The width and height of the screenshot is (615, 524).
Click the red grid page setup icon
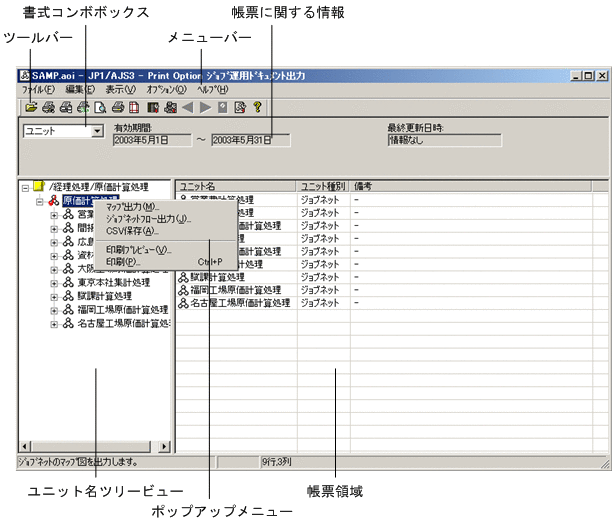pos(134,107)
